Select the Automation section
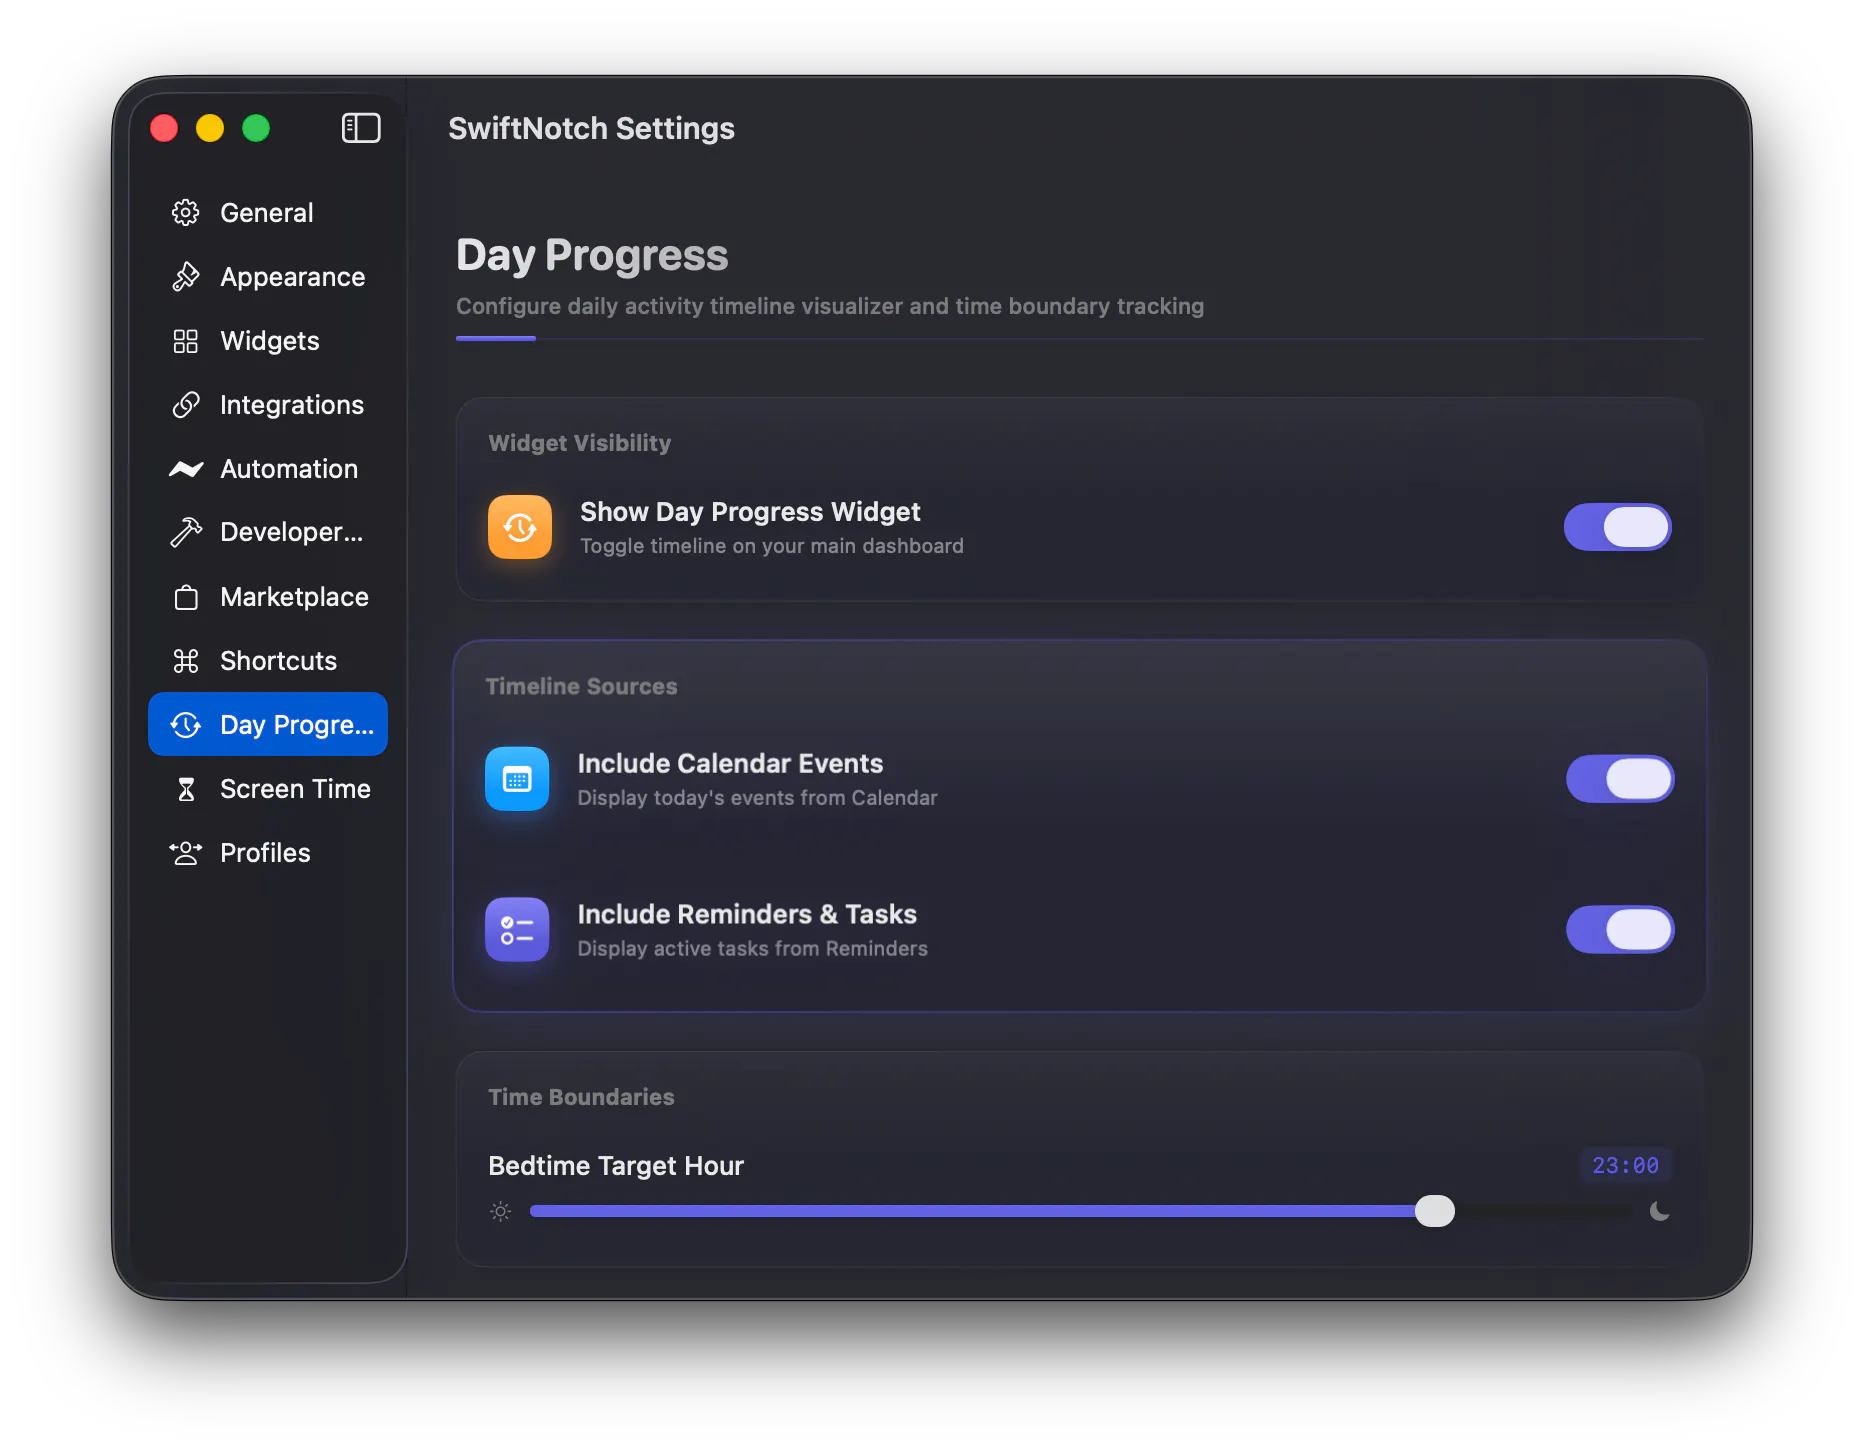Image resolution: width=1864 pixels, height=1448 pixels. click(x=268, y=468)
